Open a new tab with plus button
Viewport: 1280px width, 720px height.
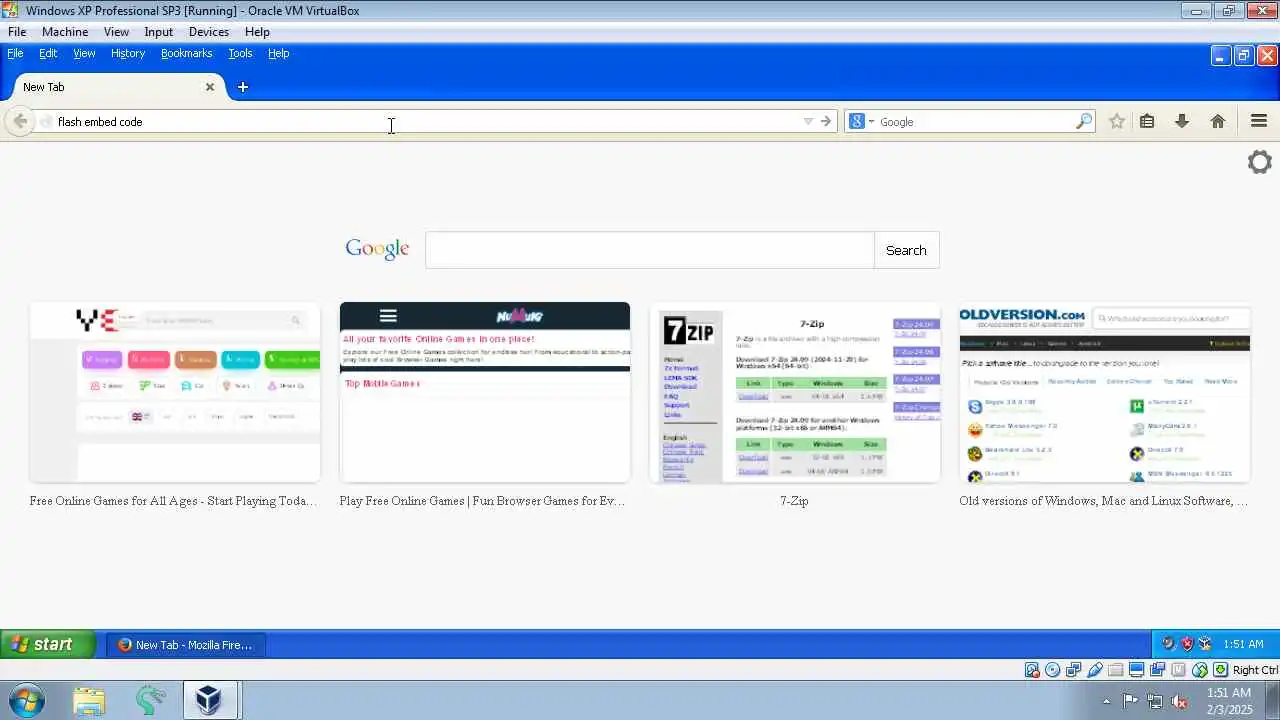coord(242,87)
